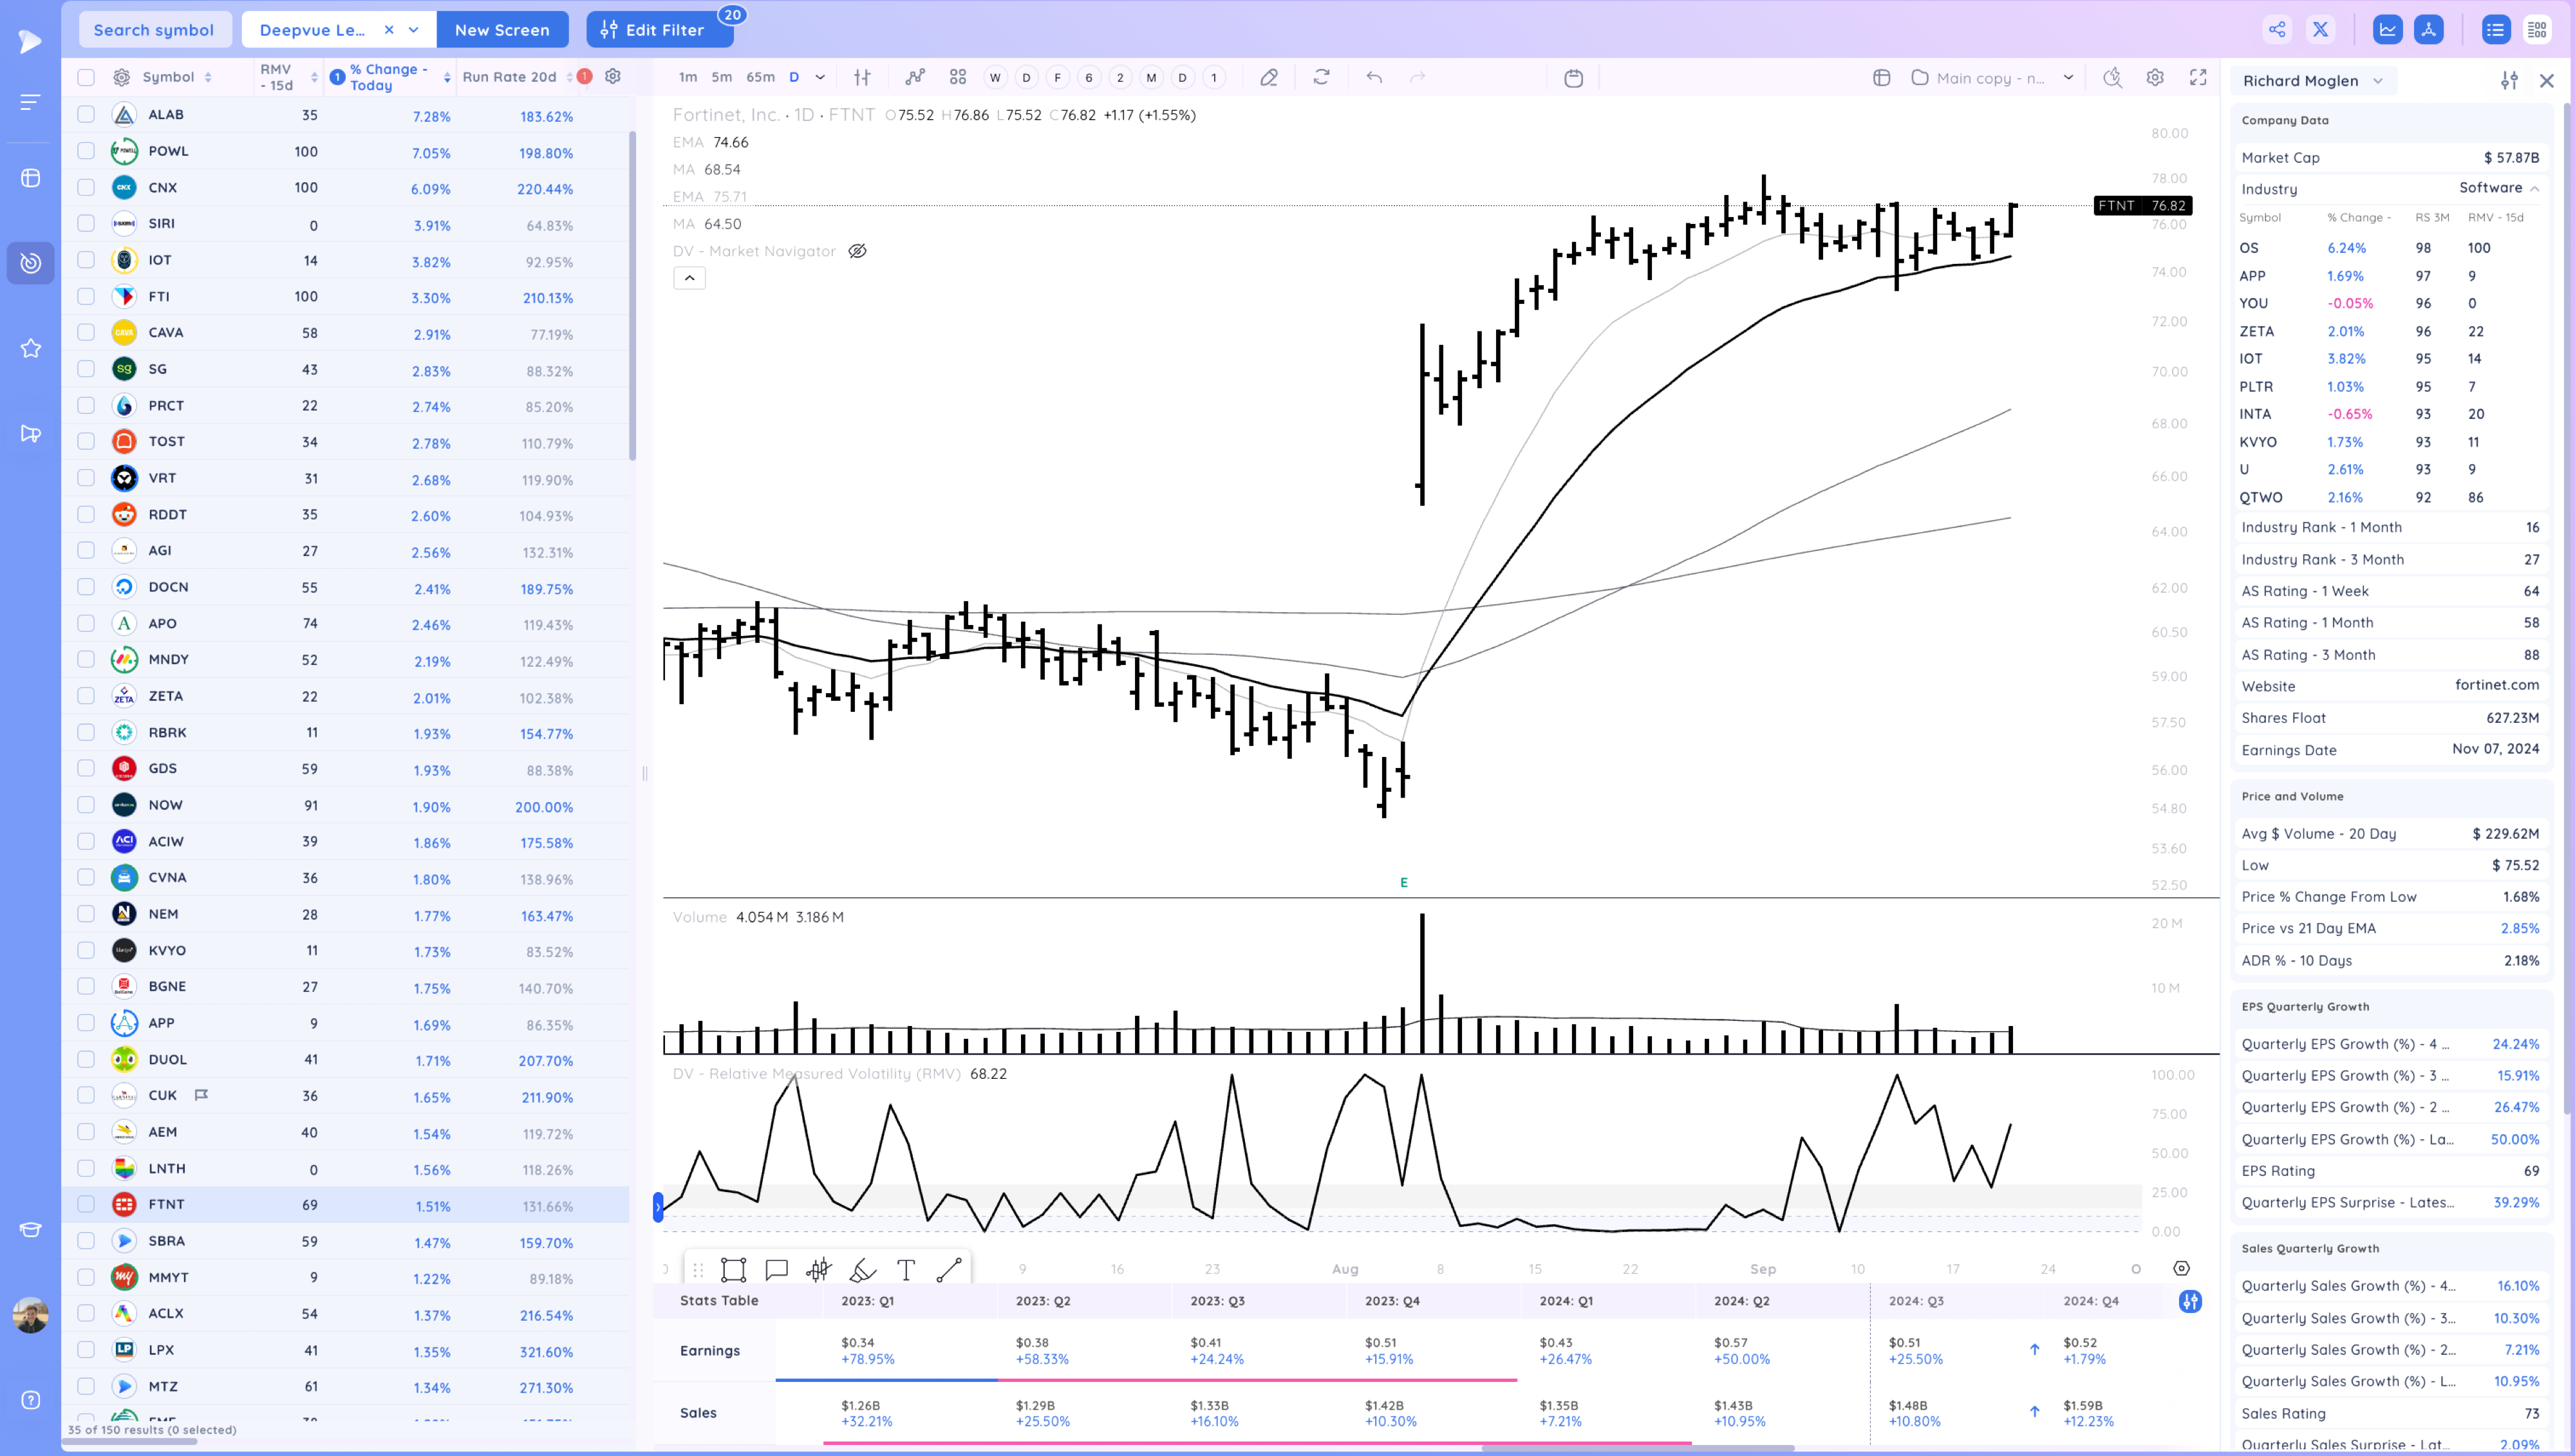
Task: Click the X (Twitter) share icon
Action: (x=2320, y=30)
